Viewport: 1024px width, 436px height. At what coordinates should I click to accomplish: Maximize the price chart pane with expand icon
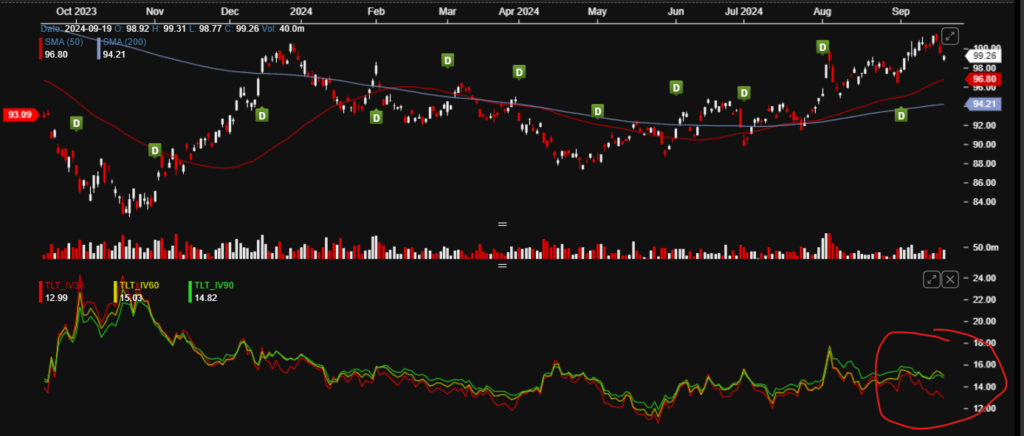coord(951,37)
